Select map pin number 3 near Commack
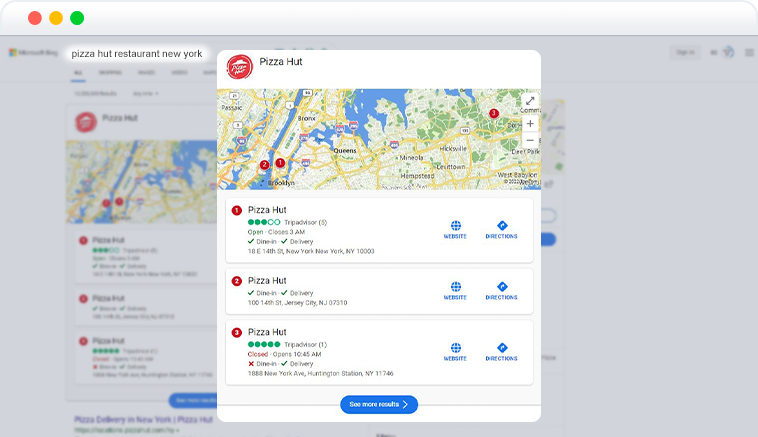This screenshot has height=437, width=758. pos(494,113)
